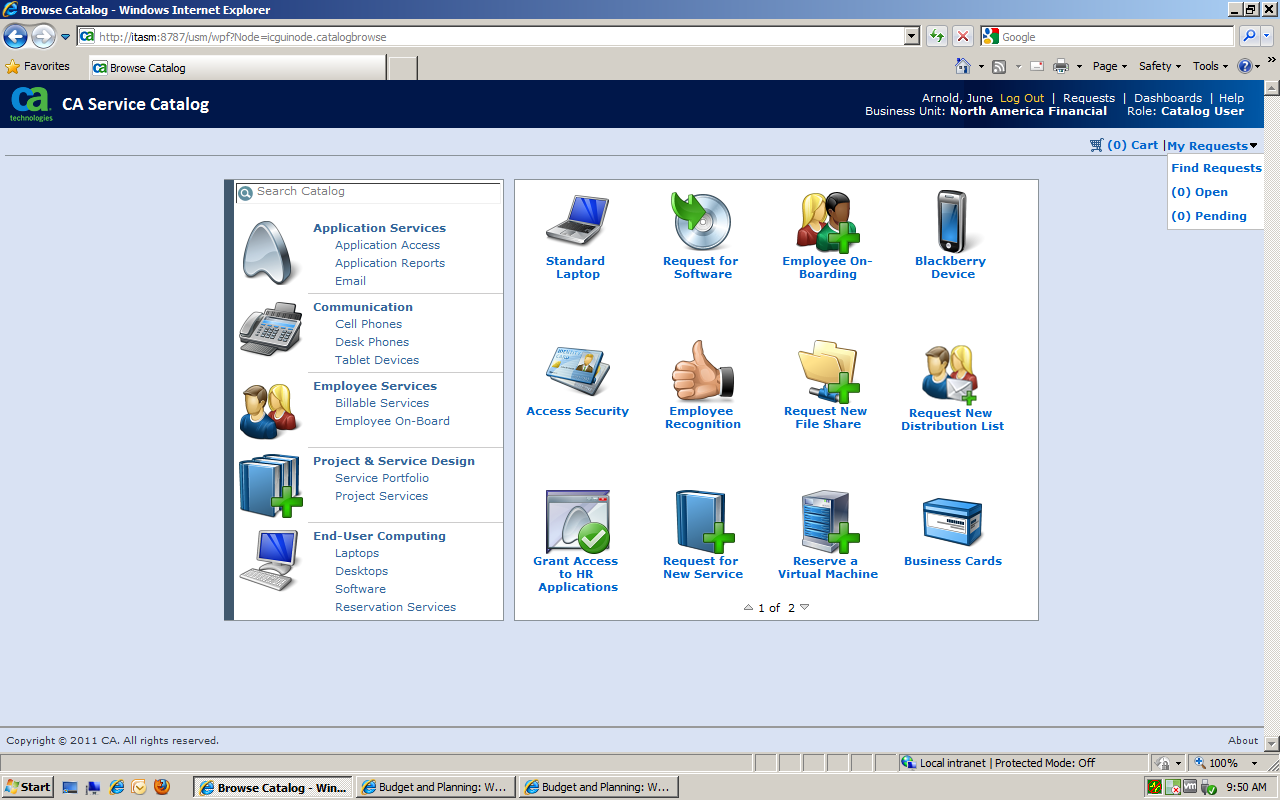
Task: Select the Request for New Service icon
Action: 704,521
